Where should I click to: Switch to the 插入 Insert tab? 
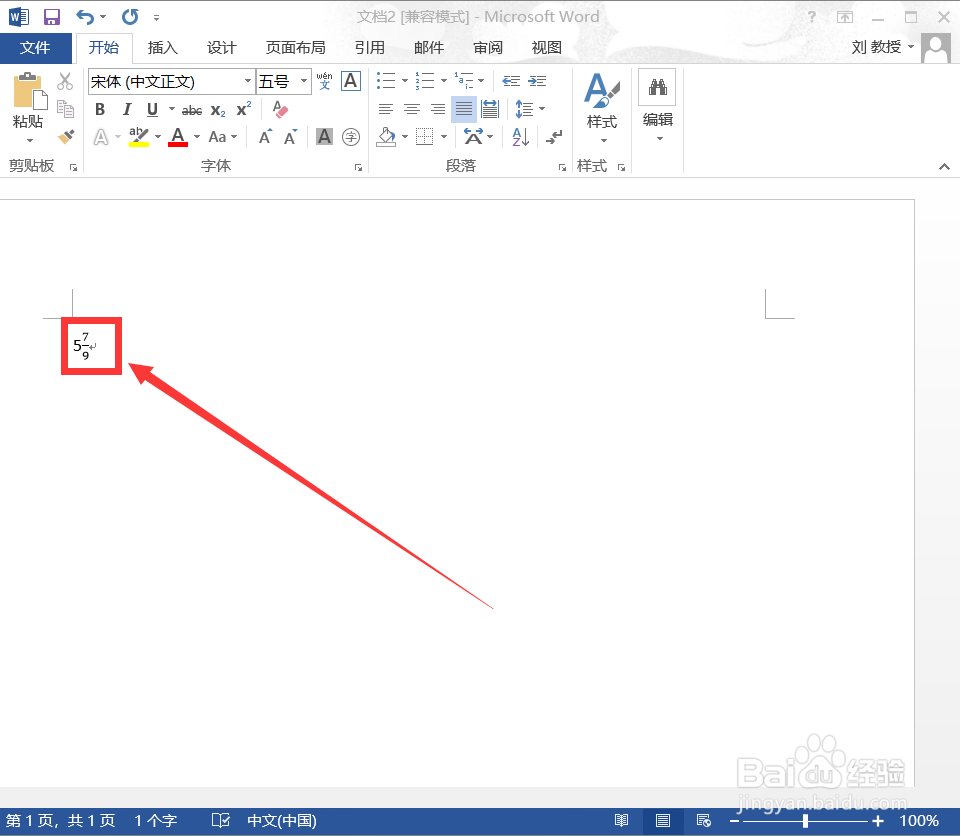162,48
